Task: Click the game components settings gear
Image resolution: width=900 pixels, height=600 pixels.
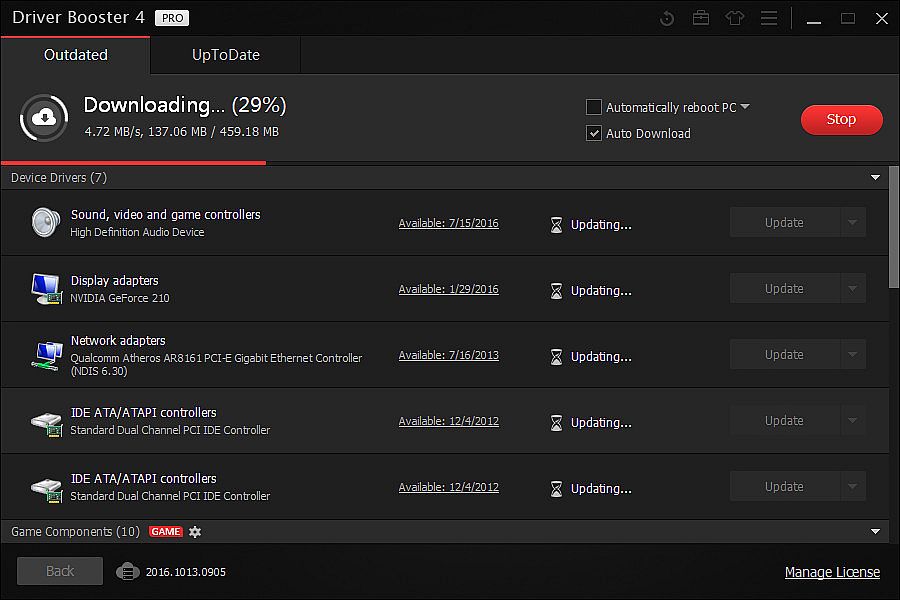Action: click(x=195, y=532)
